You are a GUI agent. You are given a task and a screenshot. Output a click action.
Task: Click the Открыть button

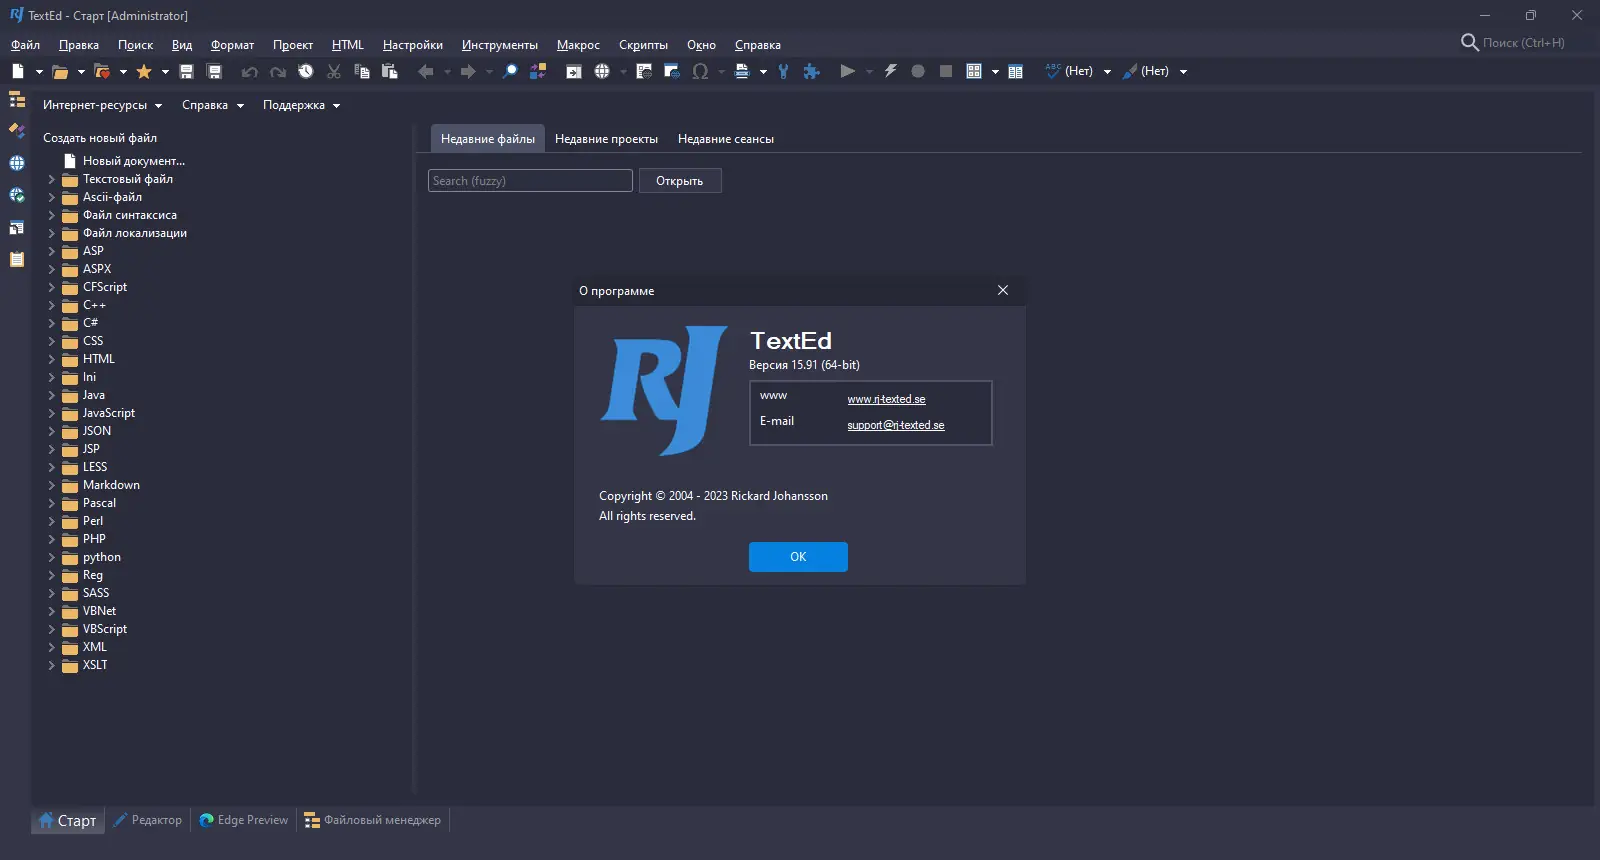[x=680, y=181]
